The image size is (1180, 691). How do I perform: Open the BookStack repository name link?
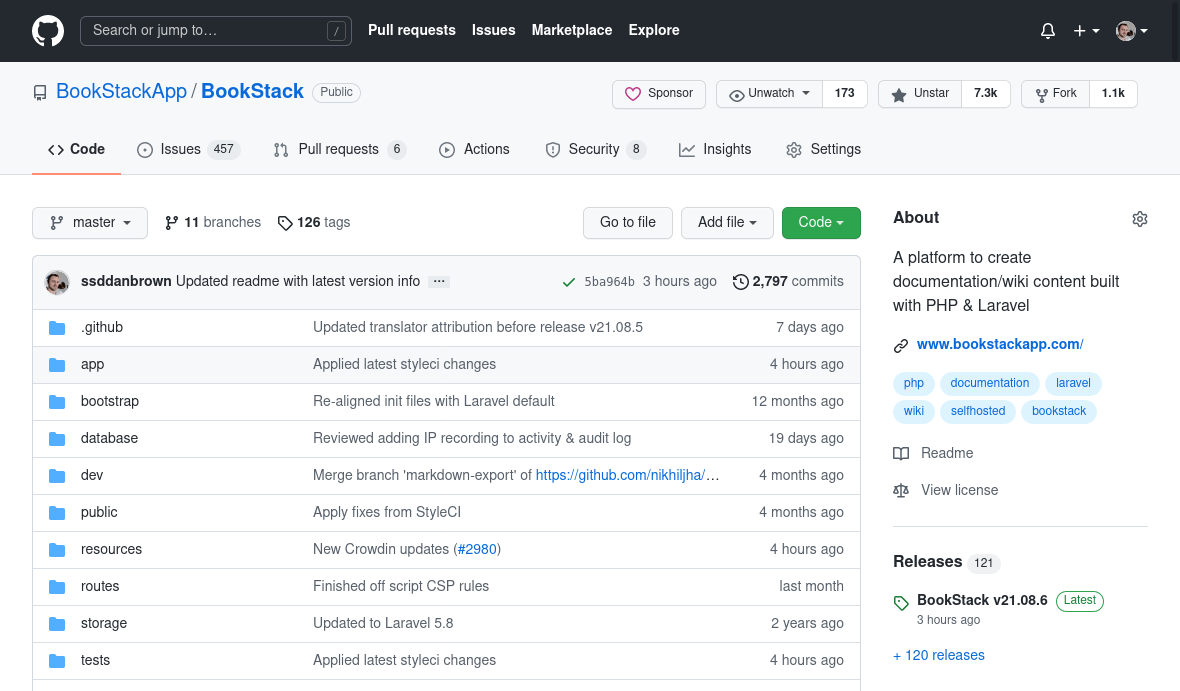pos(252,91)
